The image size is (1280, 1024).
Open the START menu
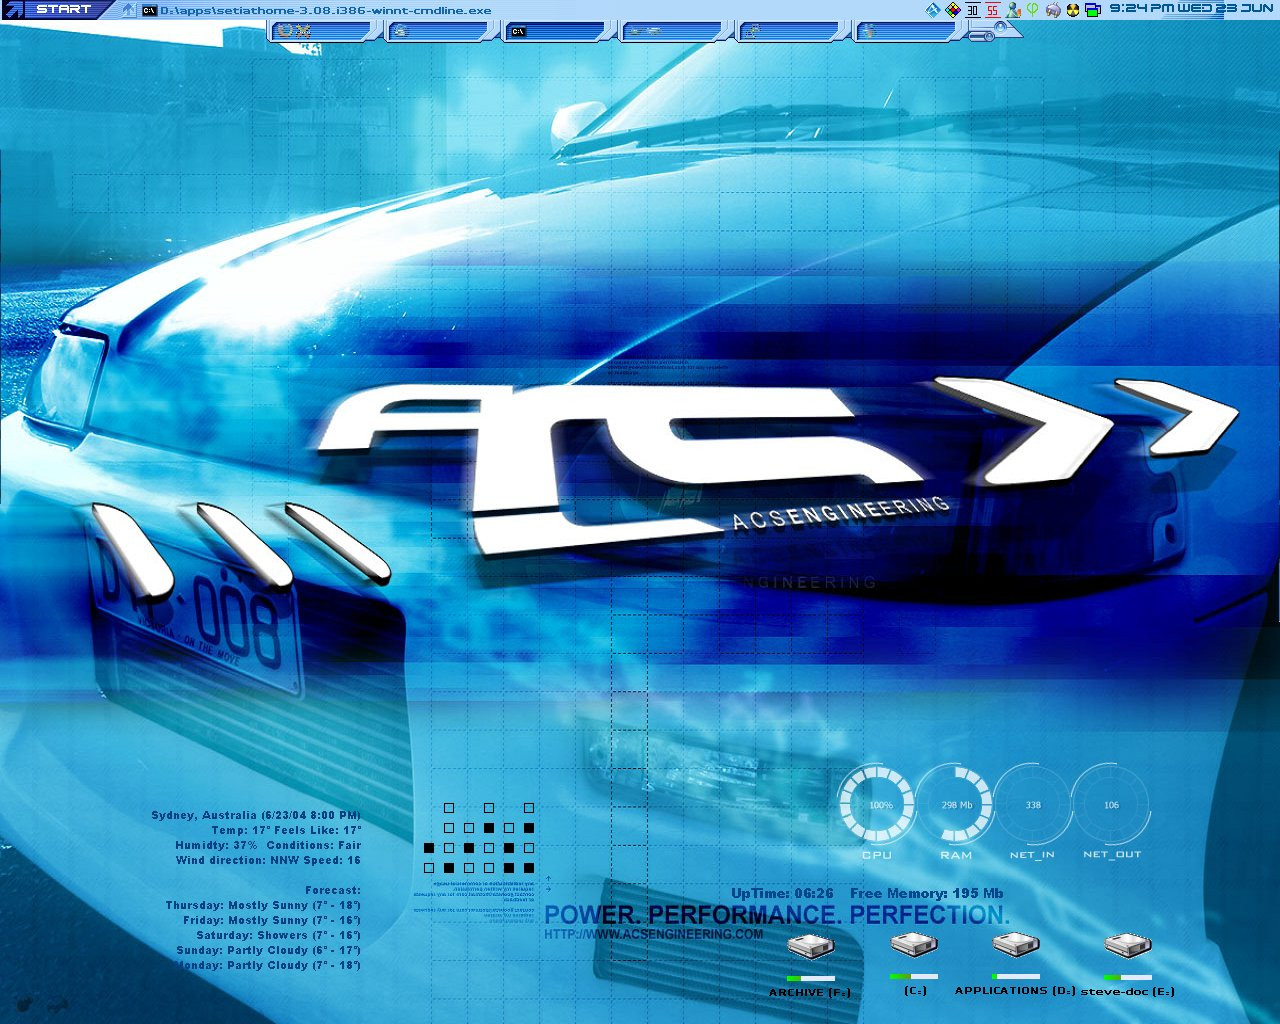[57, 9]
